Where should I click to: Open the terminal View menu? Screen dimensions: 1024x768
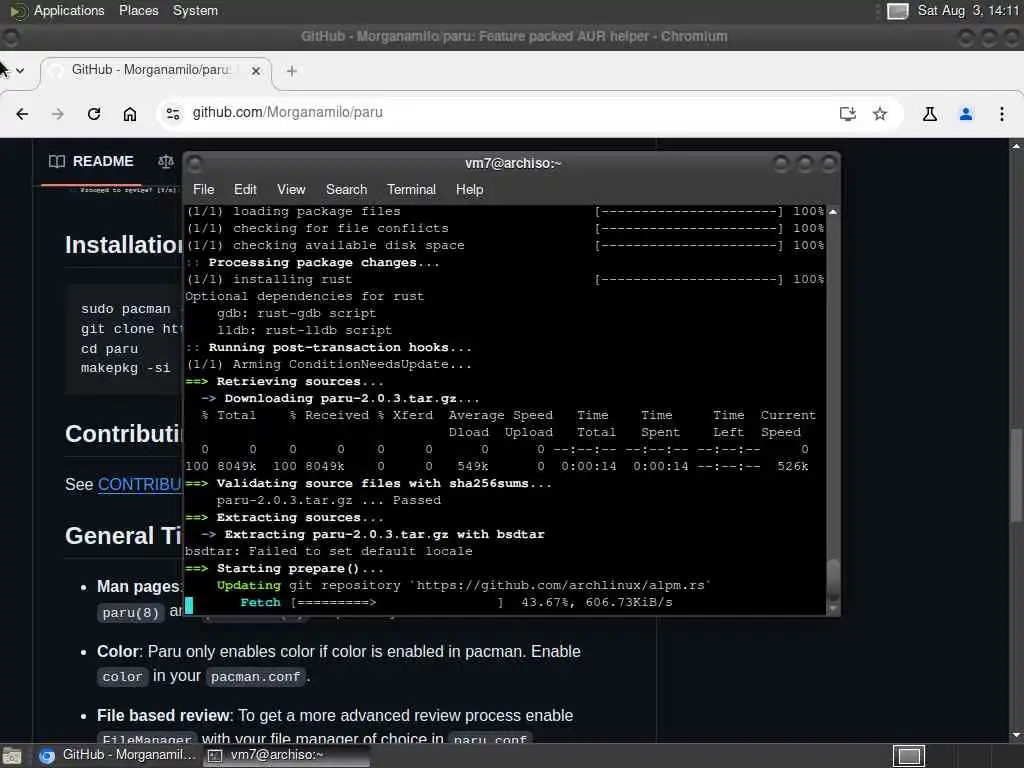tap(291, 189)
